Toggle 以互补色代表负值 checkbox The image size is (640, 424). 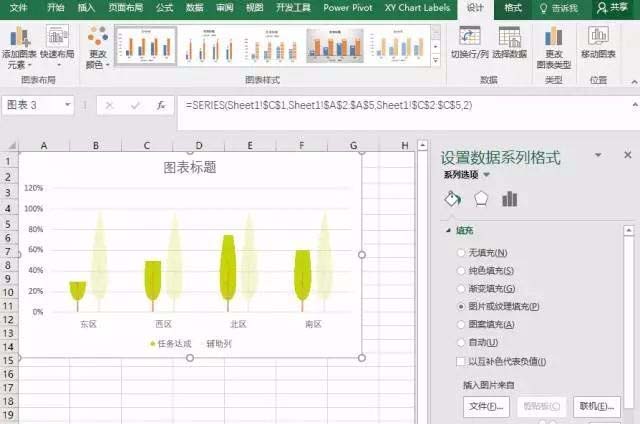tap(461, 362)
